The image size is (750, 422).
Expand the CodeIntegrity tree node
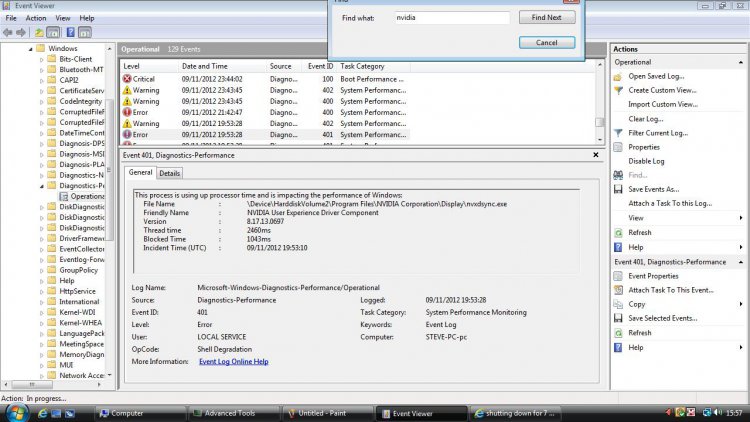point(42,101)
